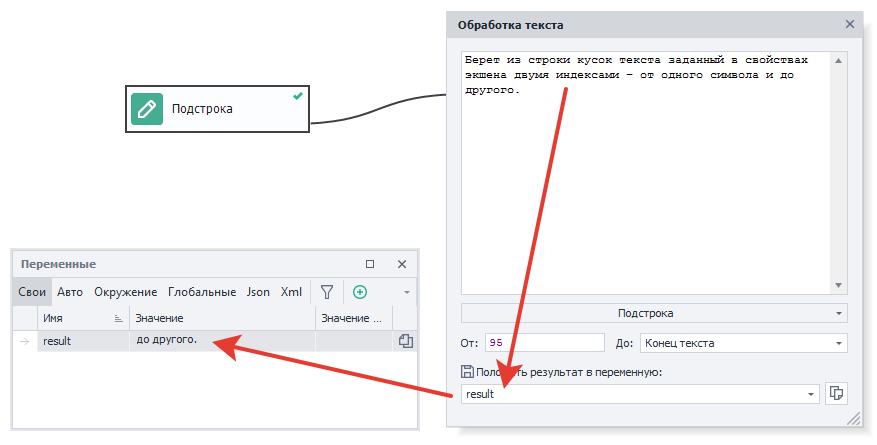Click the copy icon in the result row
The image size is (877, 445).
click(x=405, y=341)
